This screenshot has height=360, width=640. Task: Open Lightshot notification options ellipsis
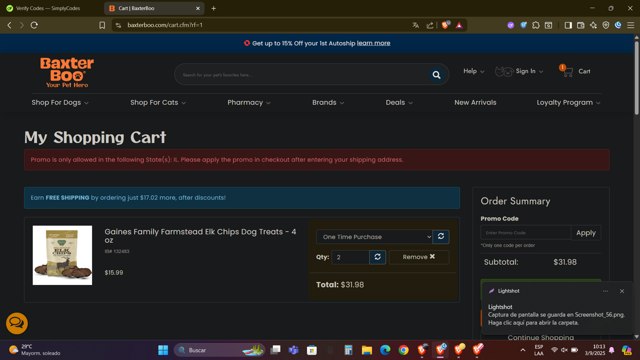click(x=605, y=291)
